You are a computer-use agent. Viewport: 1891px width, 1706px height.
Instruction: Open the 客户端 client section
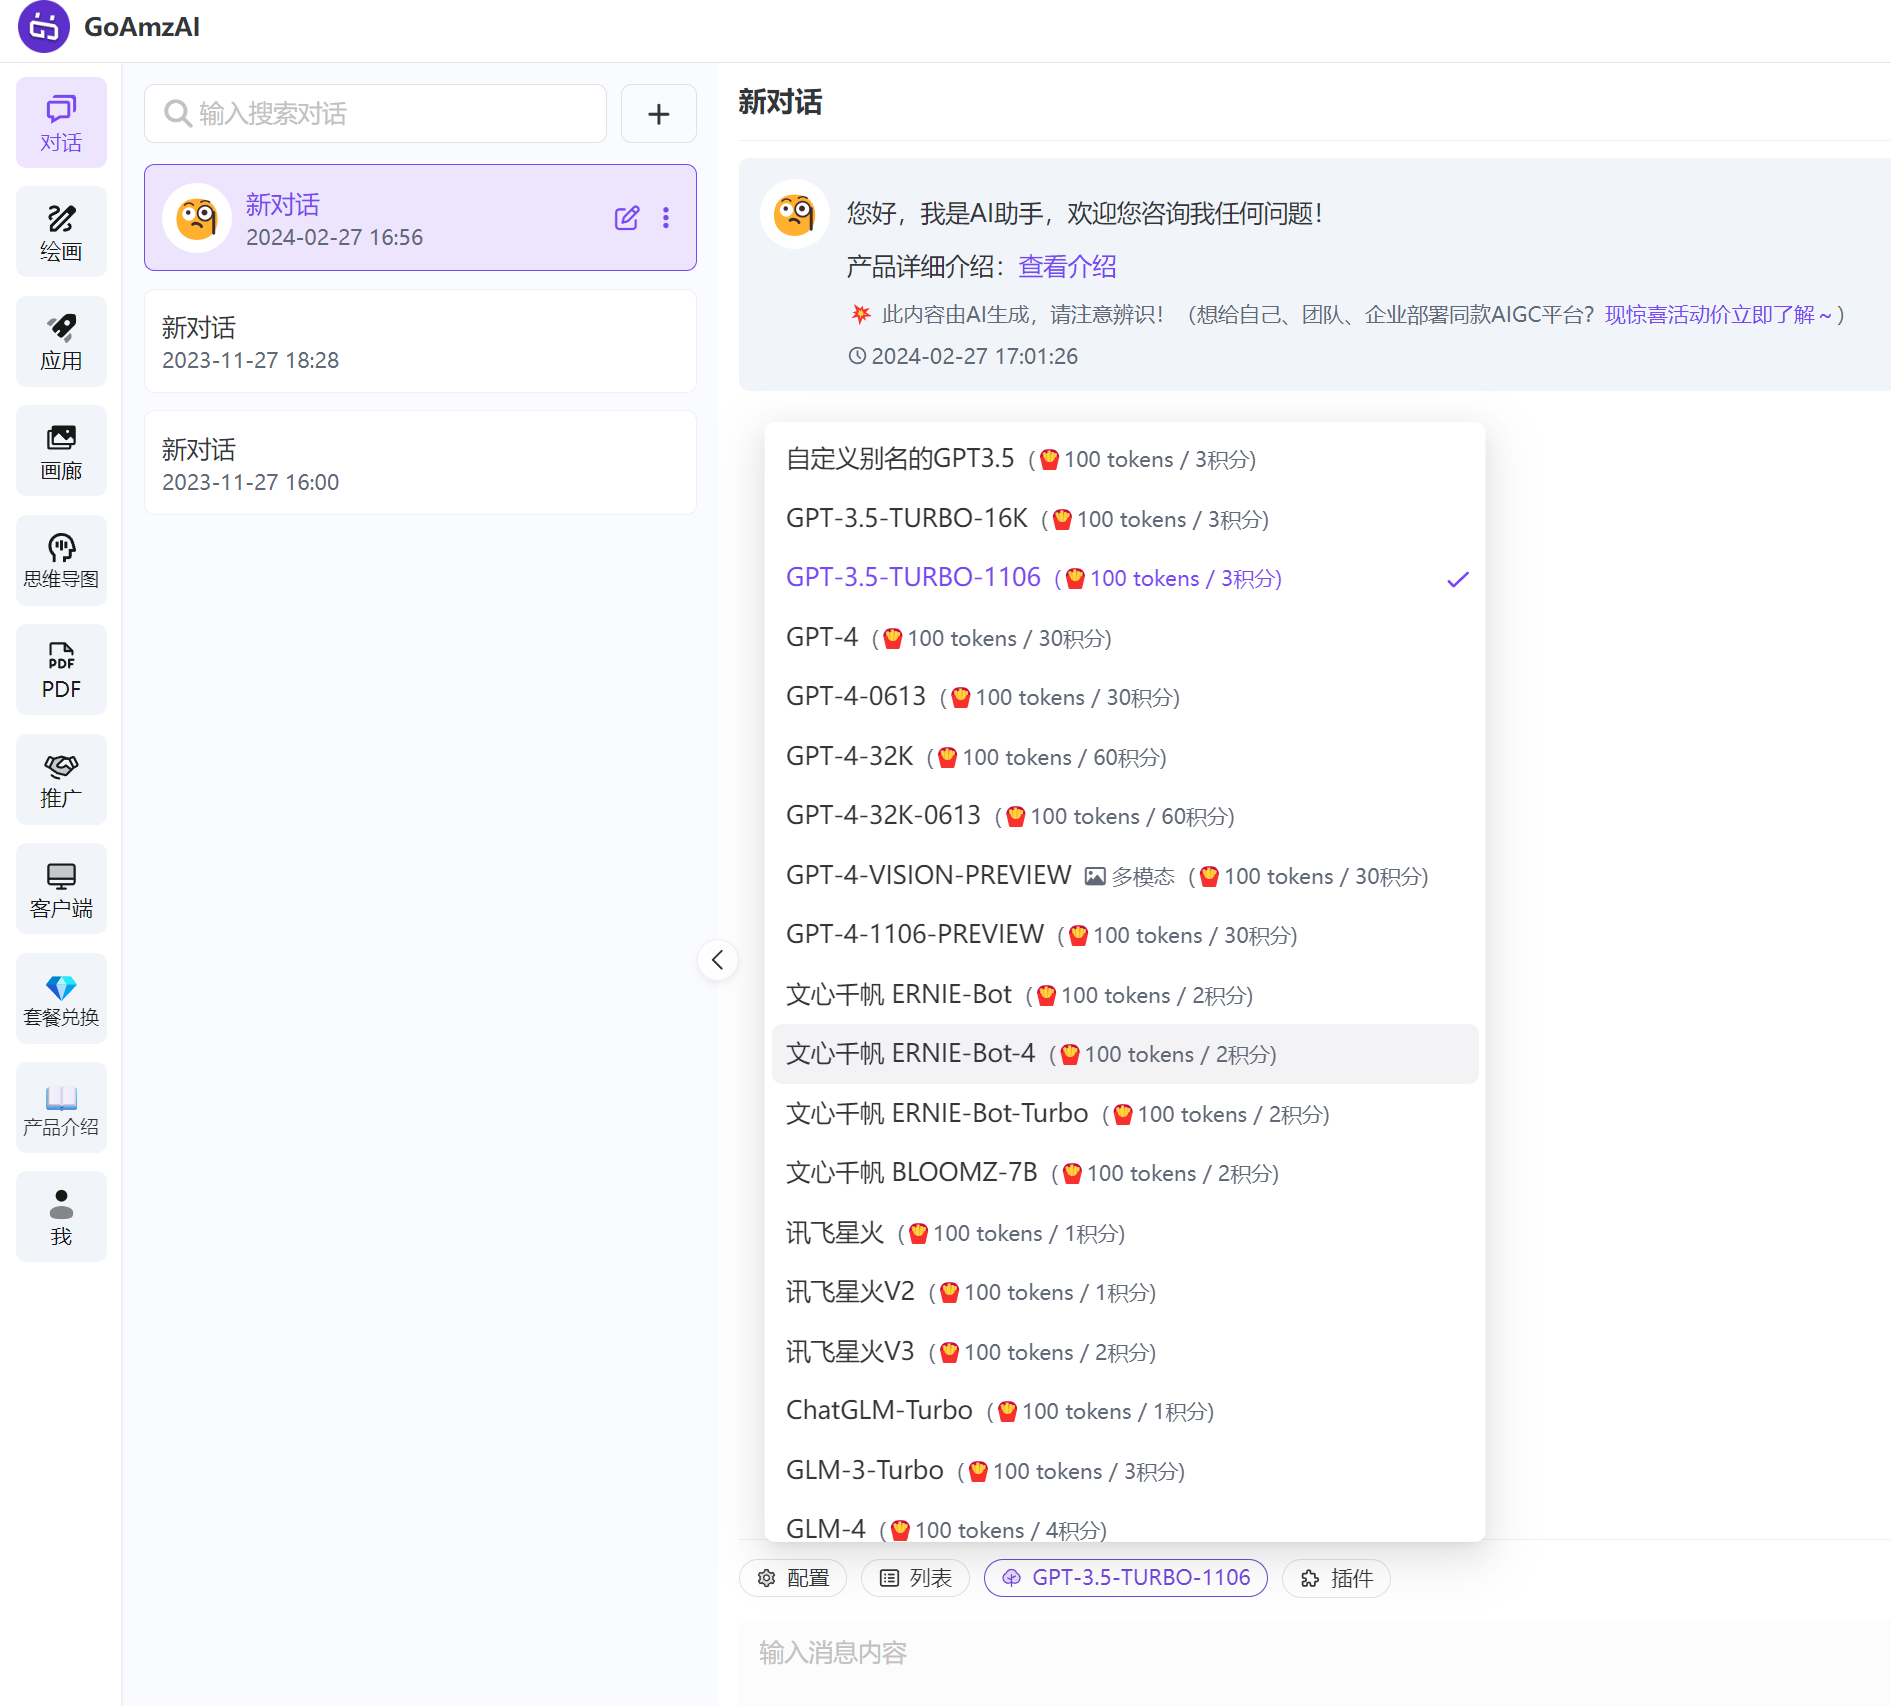click(61, 889)
